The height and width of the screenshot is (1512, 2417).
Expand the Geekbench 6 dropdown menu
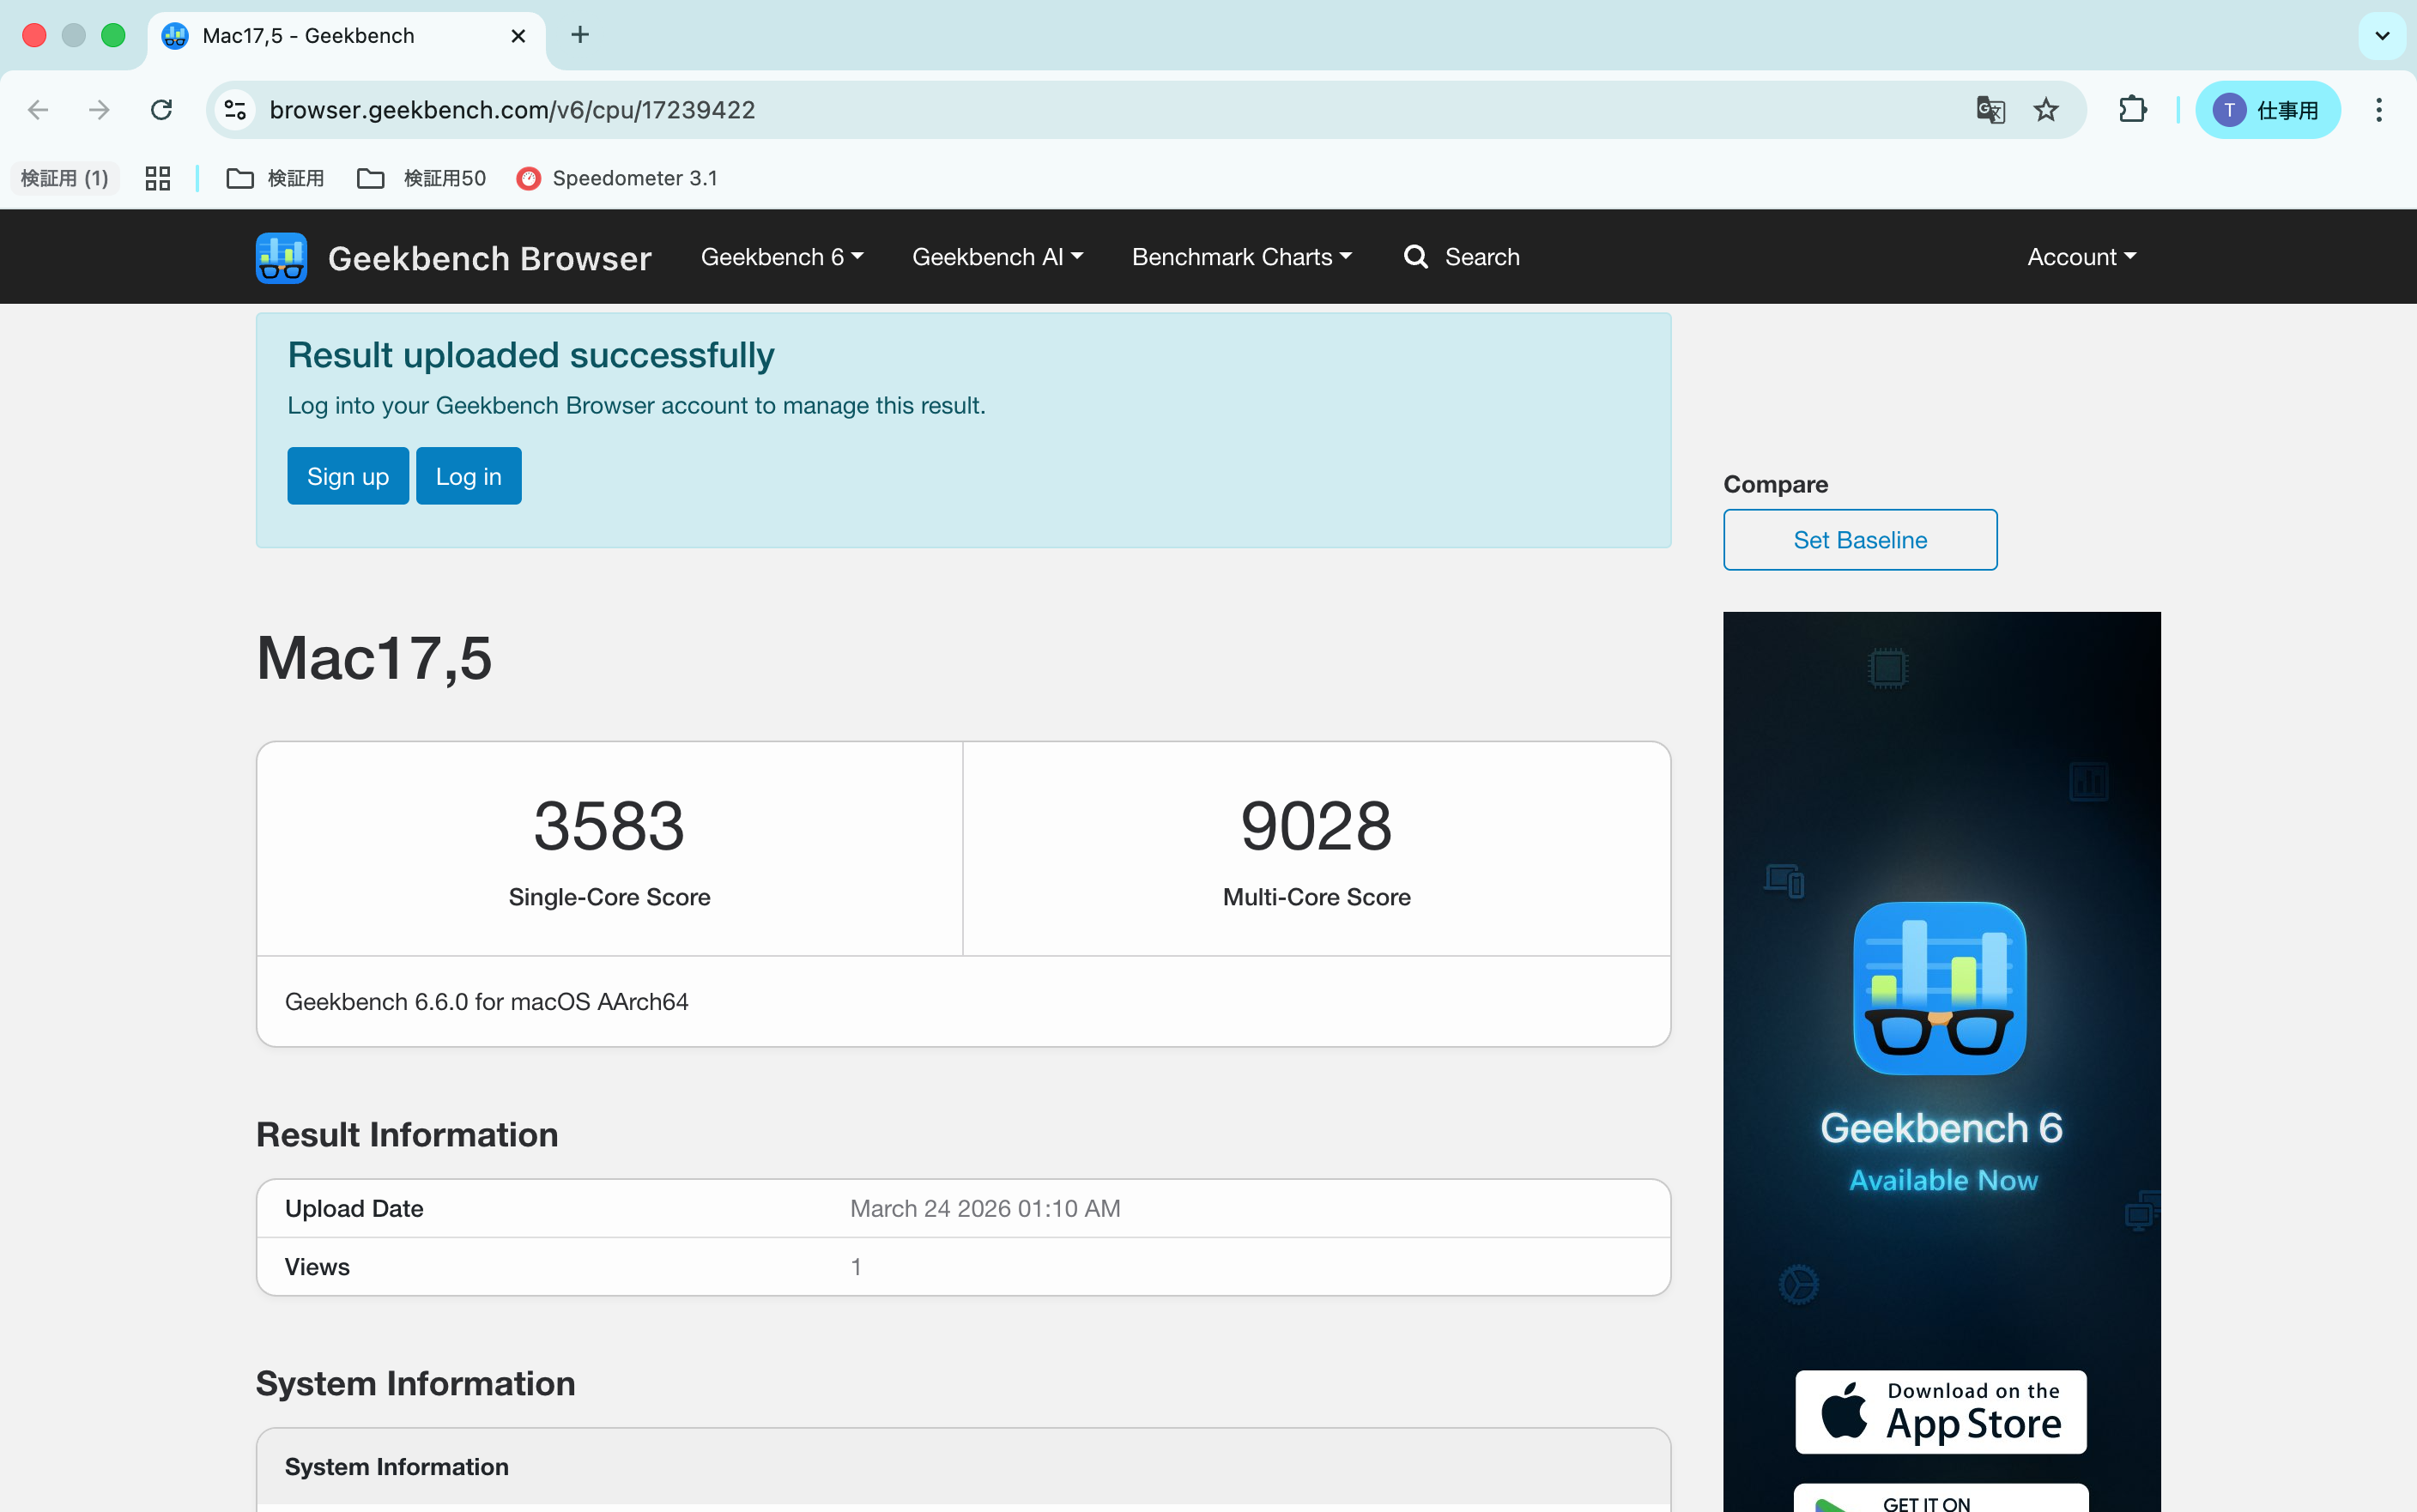pos(781,257)
